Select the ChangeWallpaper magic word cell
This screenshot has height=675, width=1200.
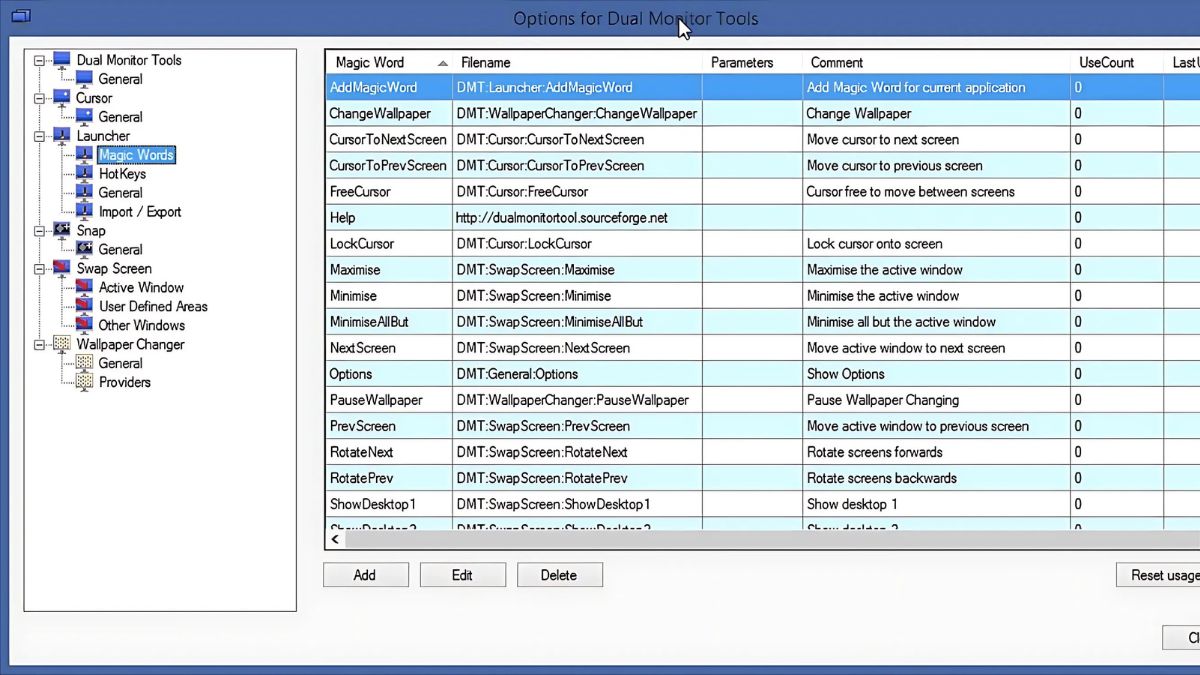point(389,113)
